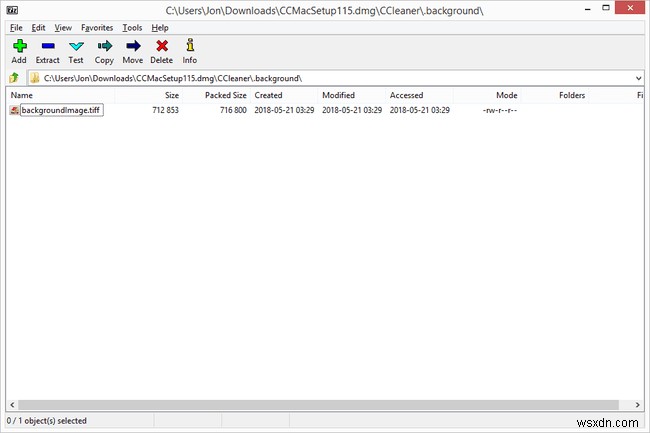Maximize the 7-Zip window
650x433 pixels.
point(606,8)
